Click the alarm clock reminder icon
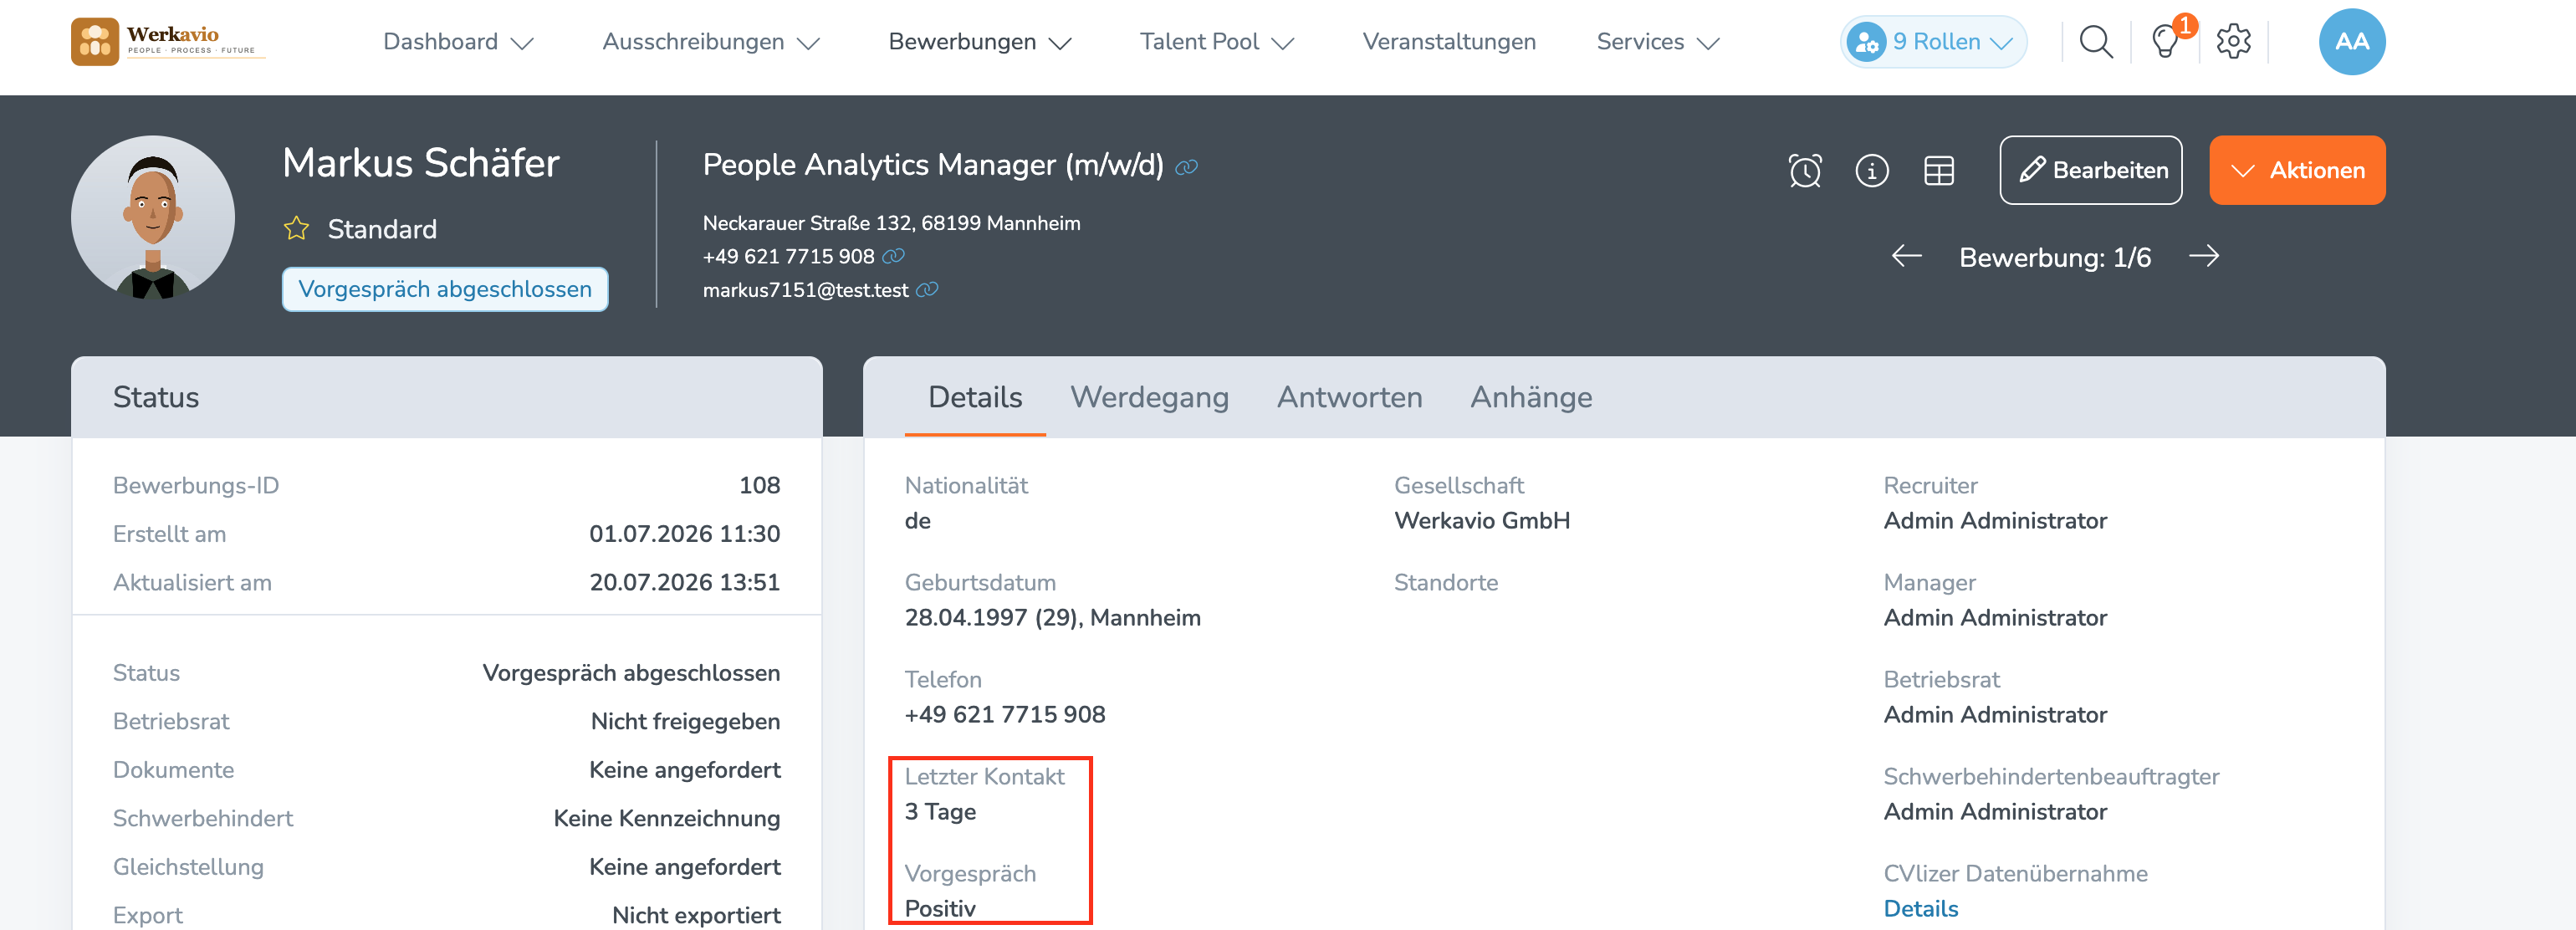Viewport: 2576px width, 930px height. click(1805, 171)
